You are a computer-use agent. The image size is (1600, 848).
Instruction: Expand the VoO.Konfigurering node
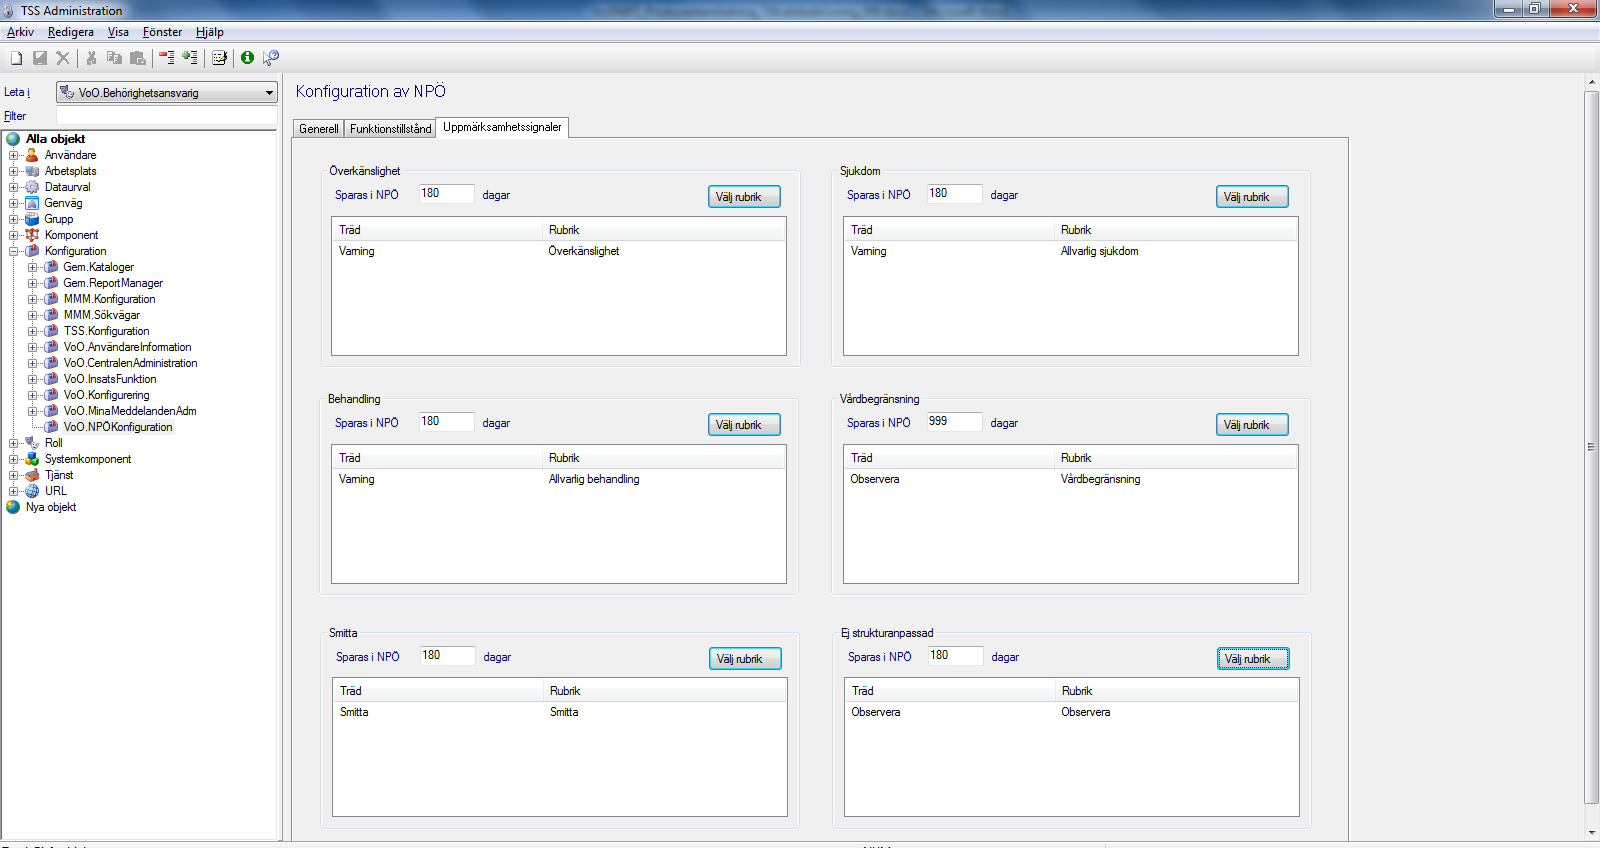(32, 395)
